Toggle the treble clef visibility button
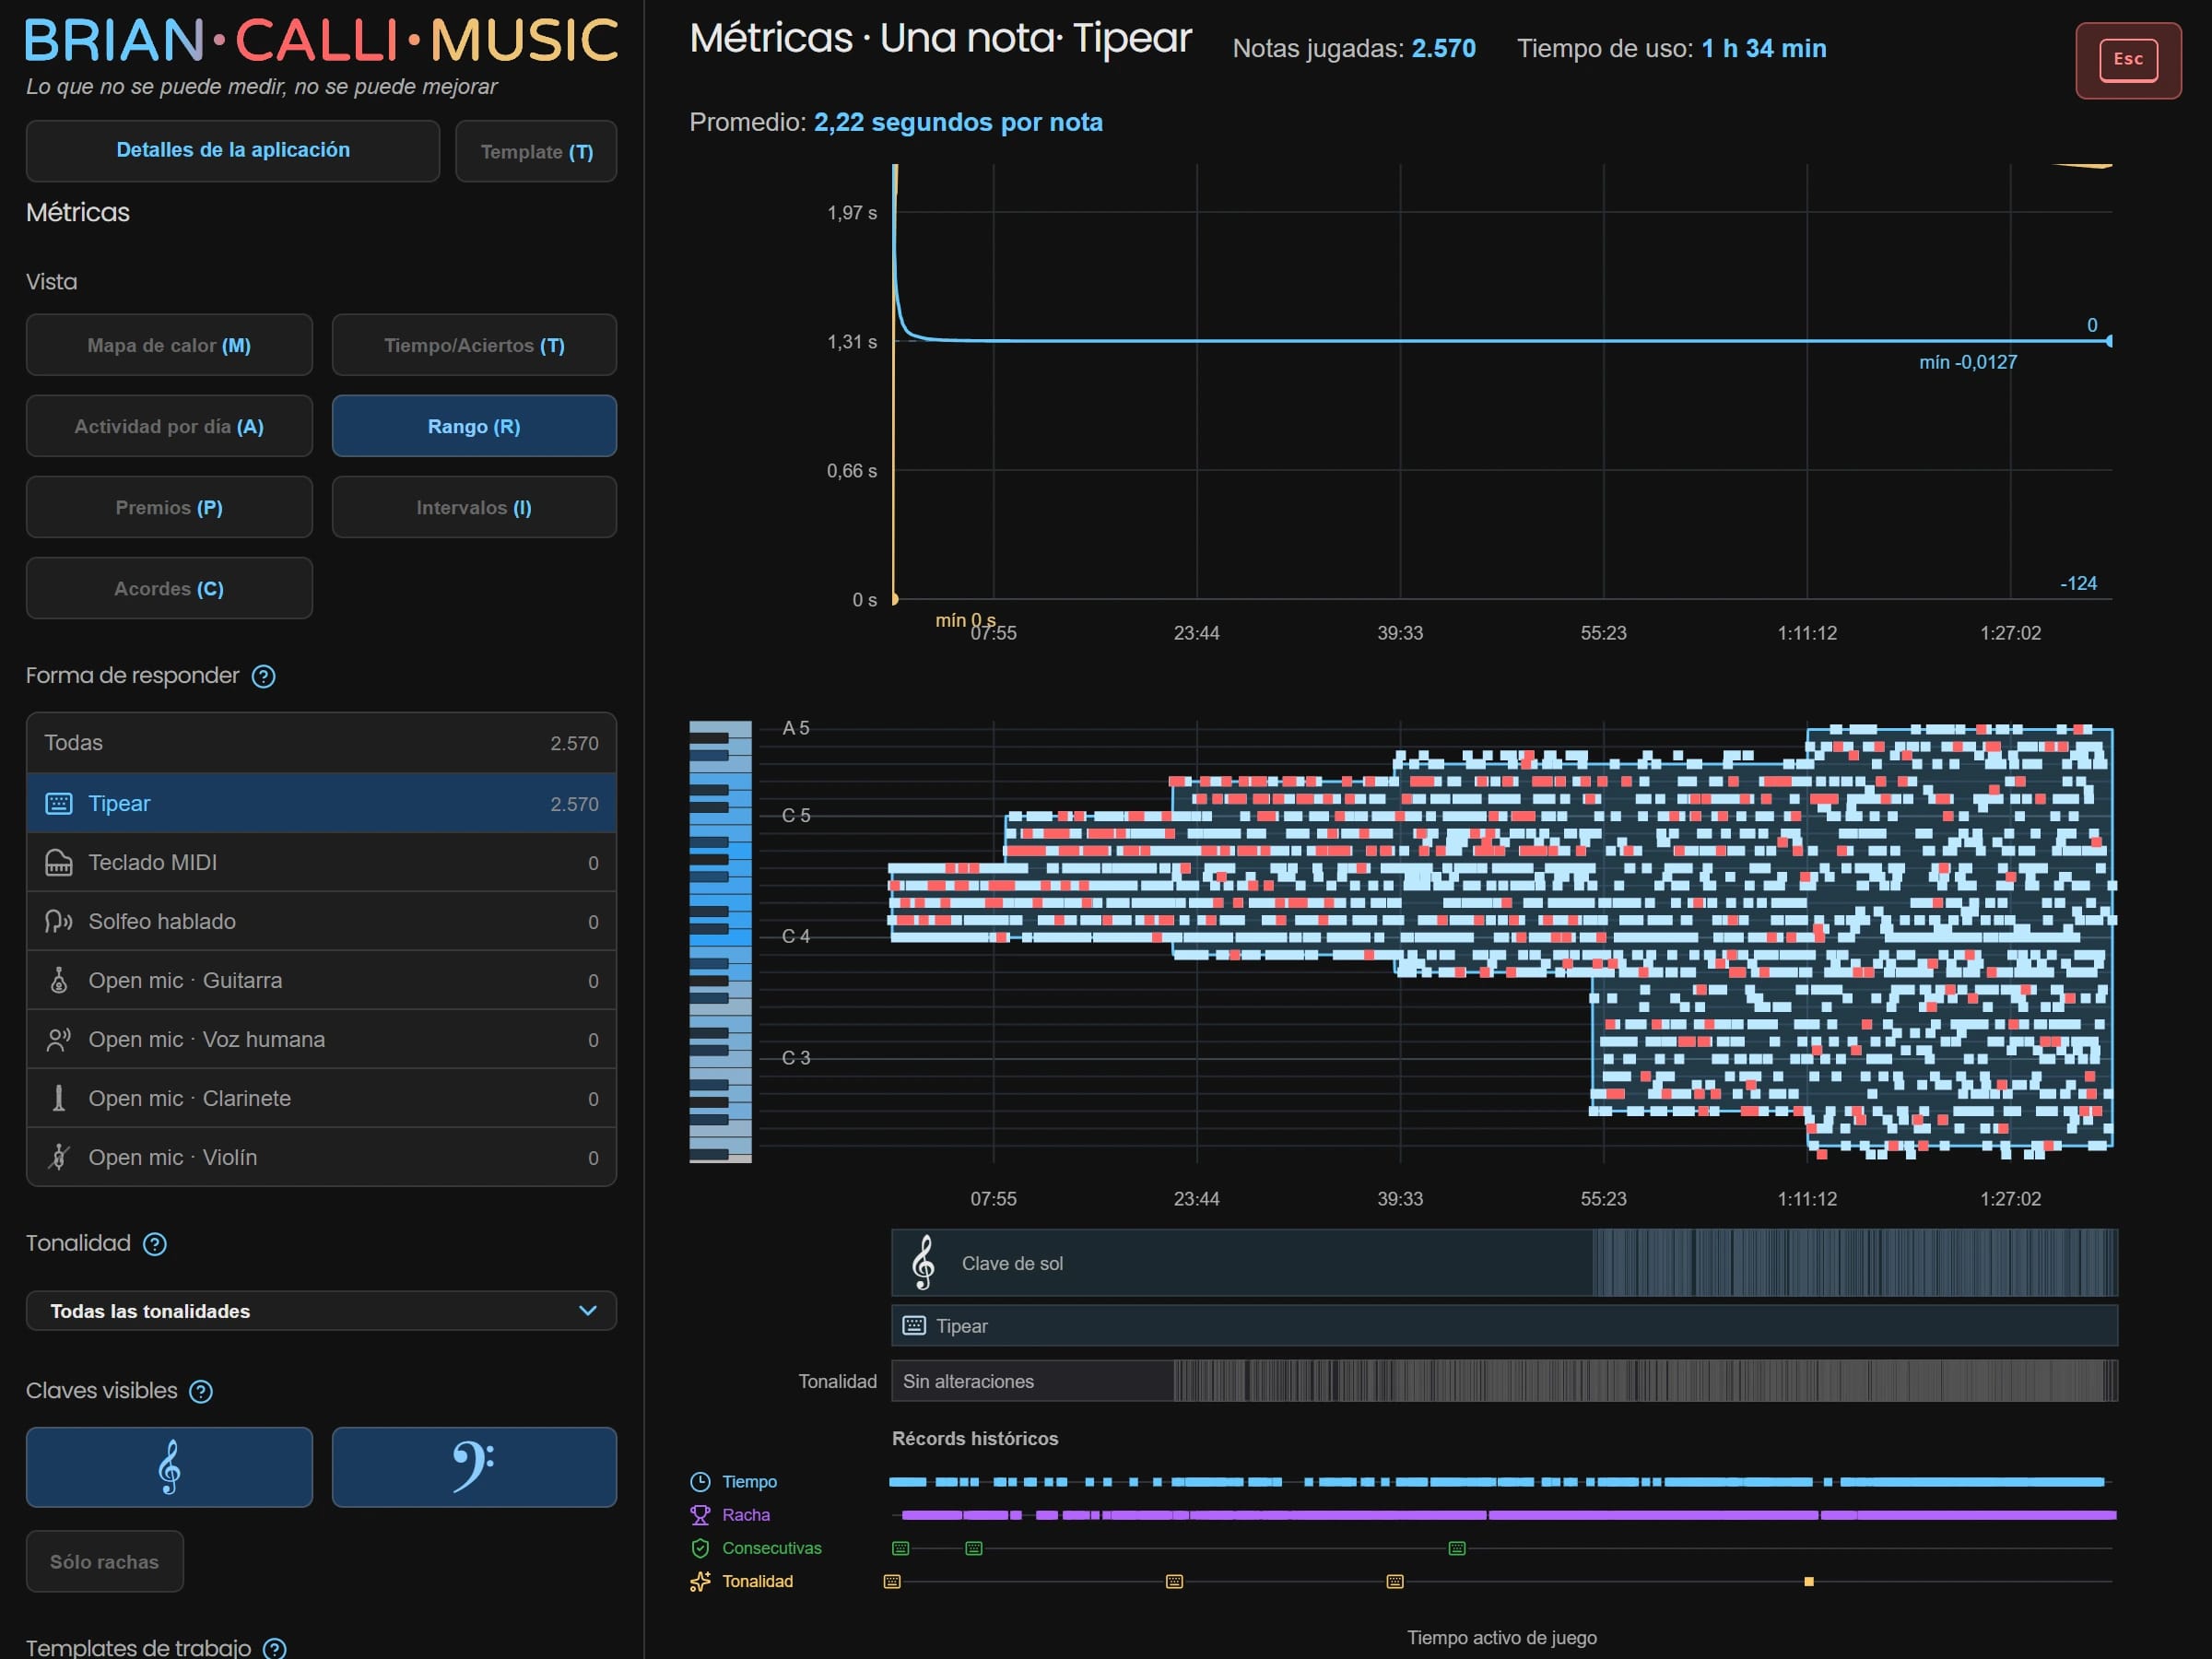Image resolution: width=2212 pixels, height=1659 pixels. pyautogui.click(x=169, y=1467)
